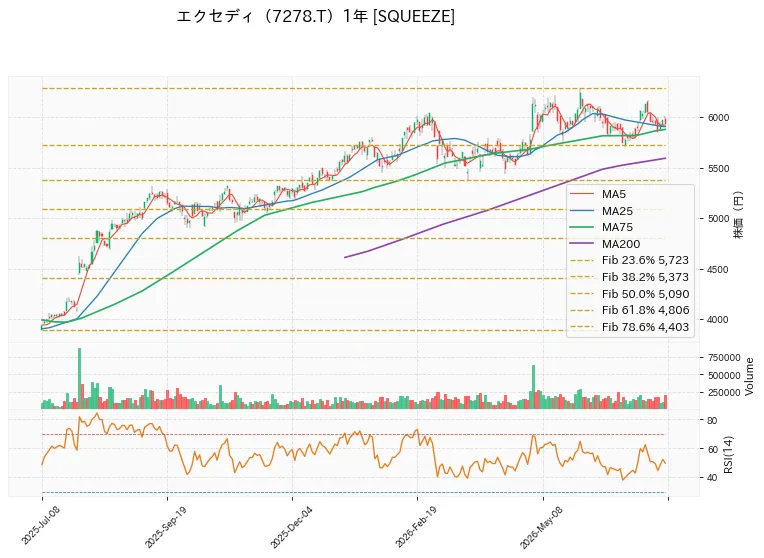Select the Fib 61.8% 4,806 legend item
Screen dimensions: 764x558
630,310
